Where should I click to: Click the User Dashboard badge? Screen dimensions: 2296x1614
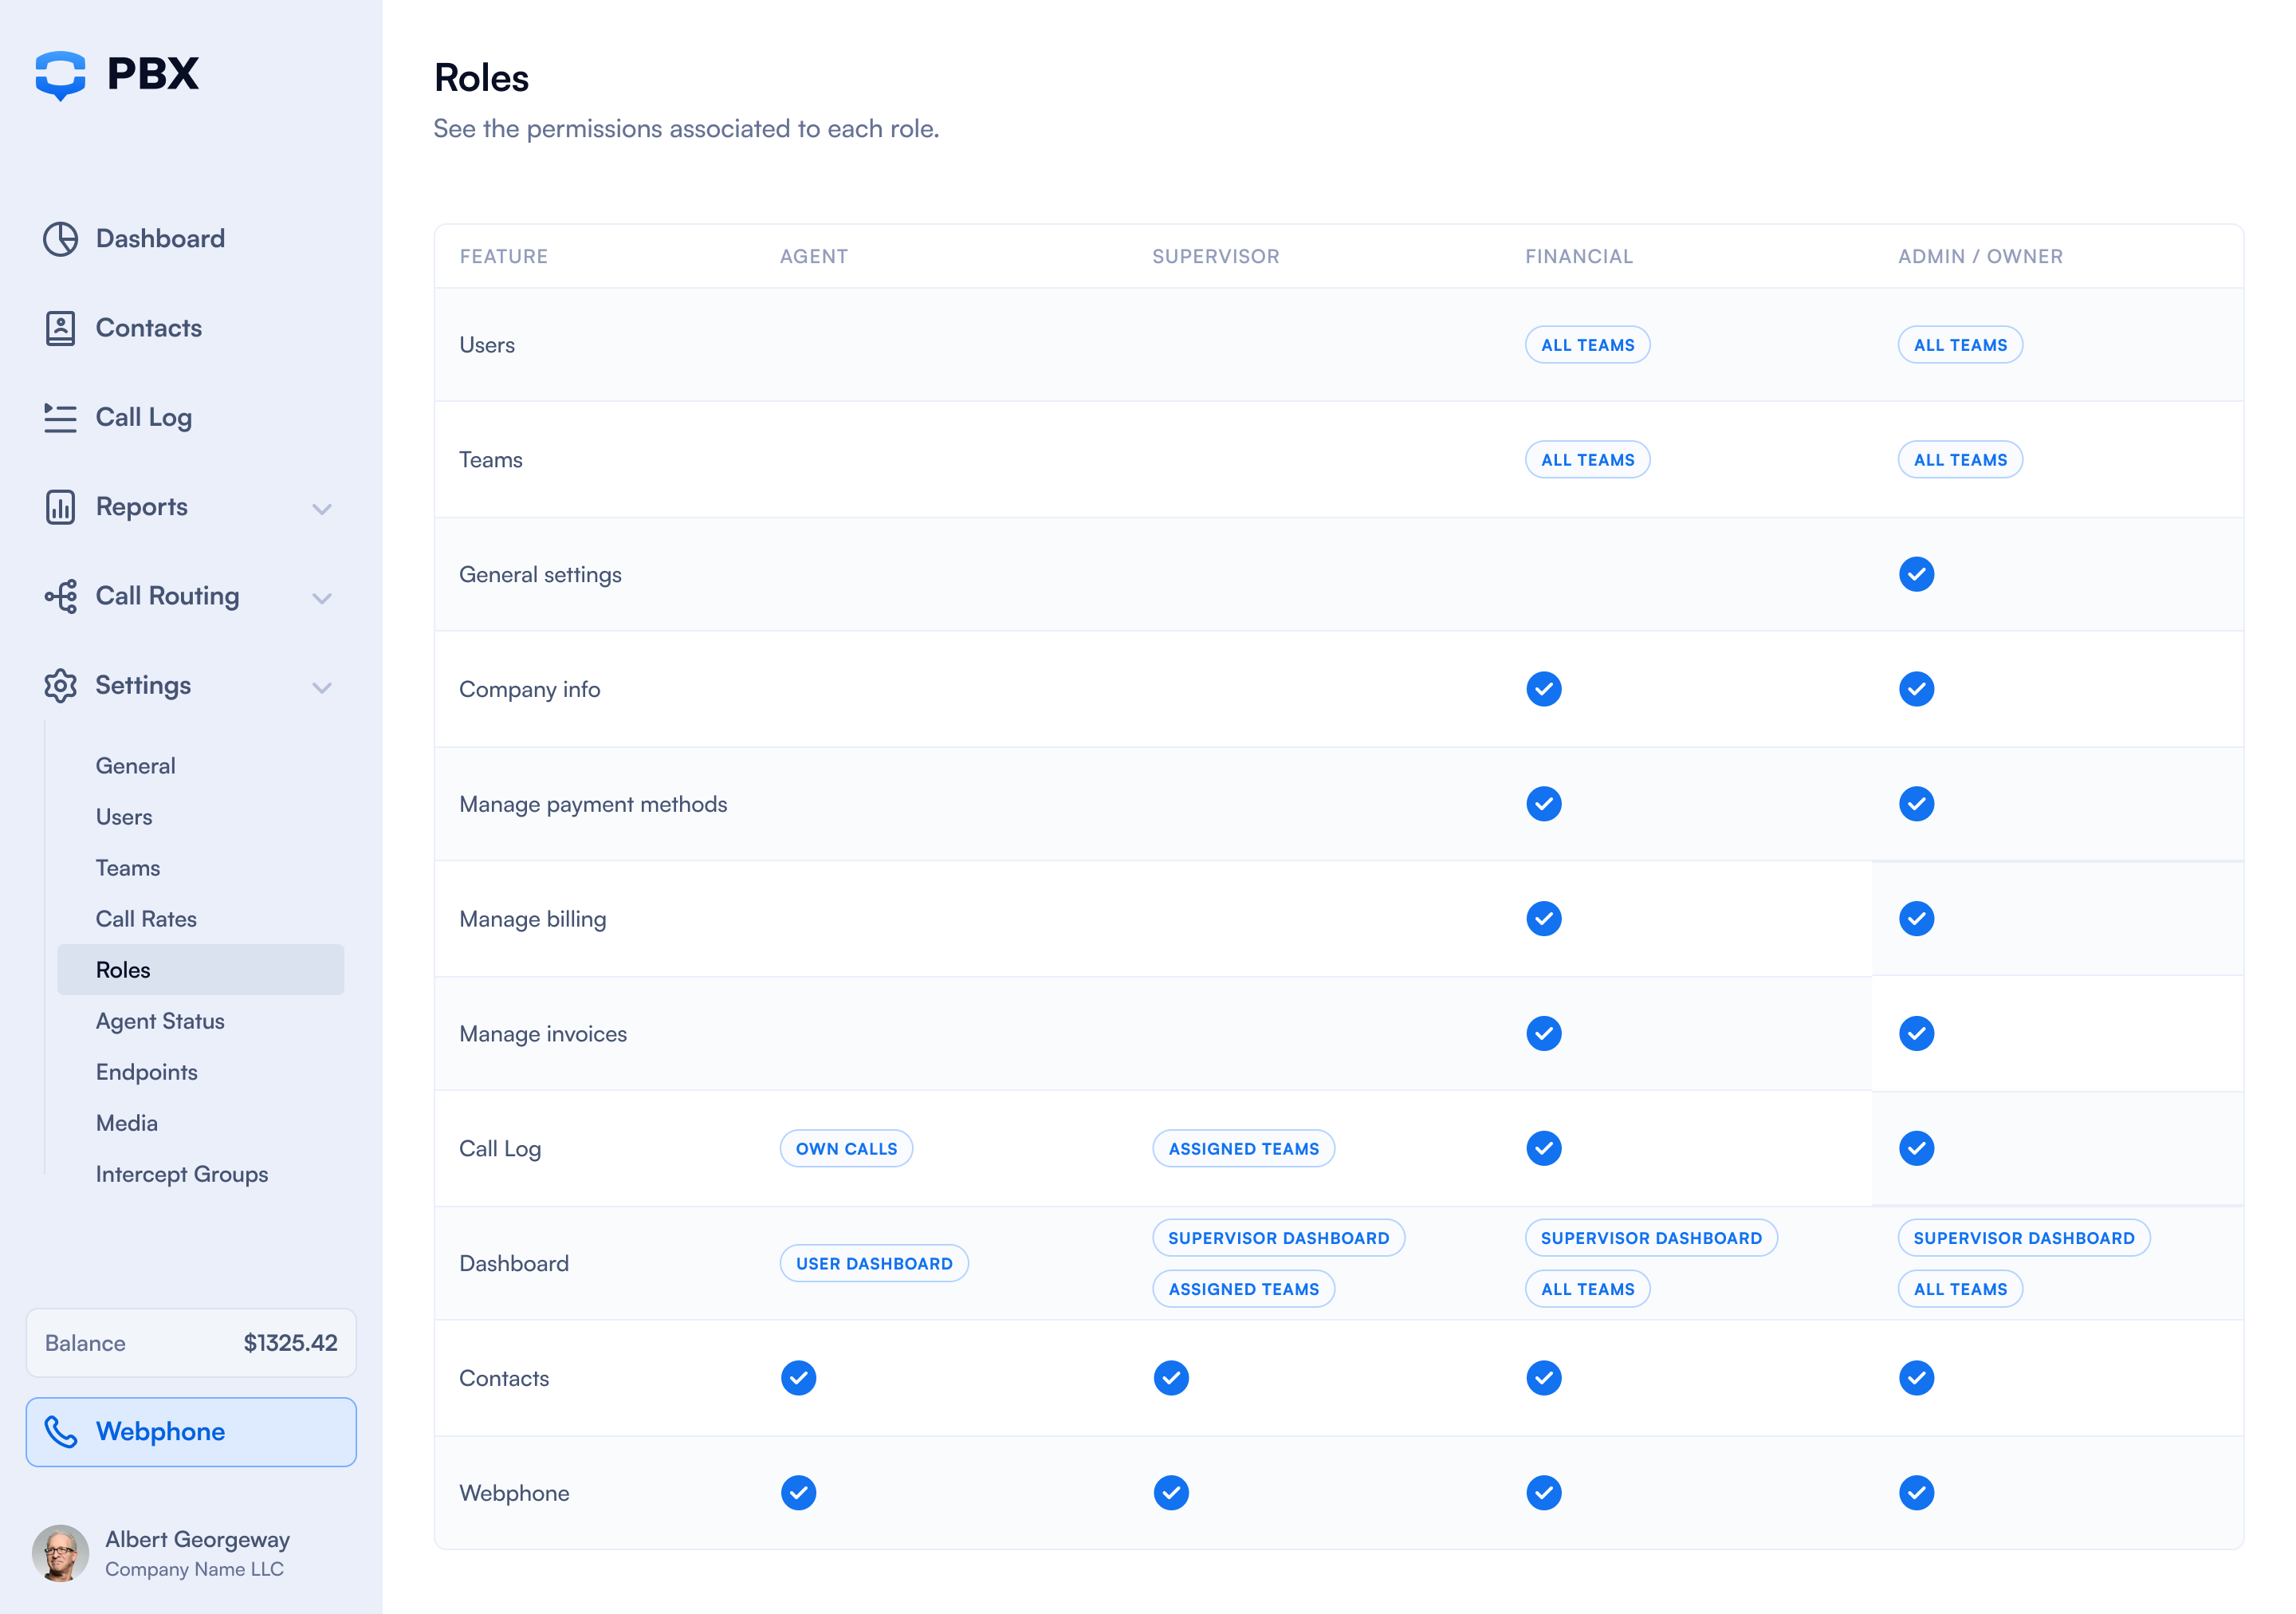point(874,1264)
